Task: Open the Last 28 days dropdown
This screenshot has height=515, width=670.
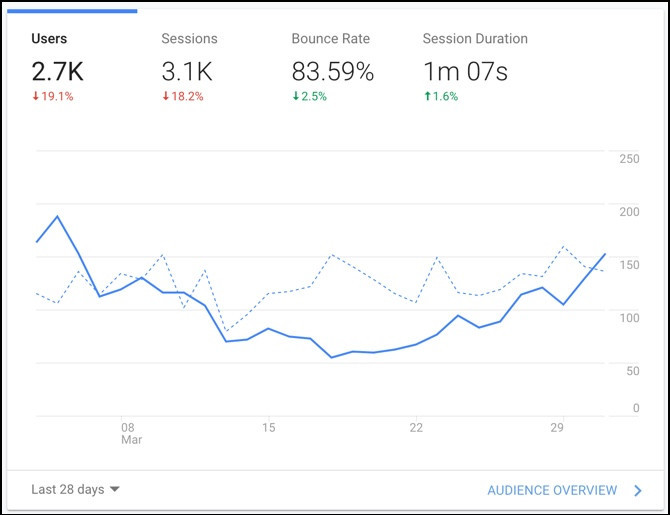Action: pyautogui.click(x=75, y=489)
